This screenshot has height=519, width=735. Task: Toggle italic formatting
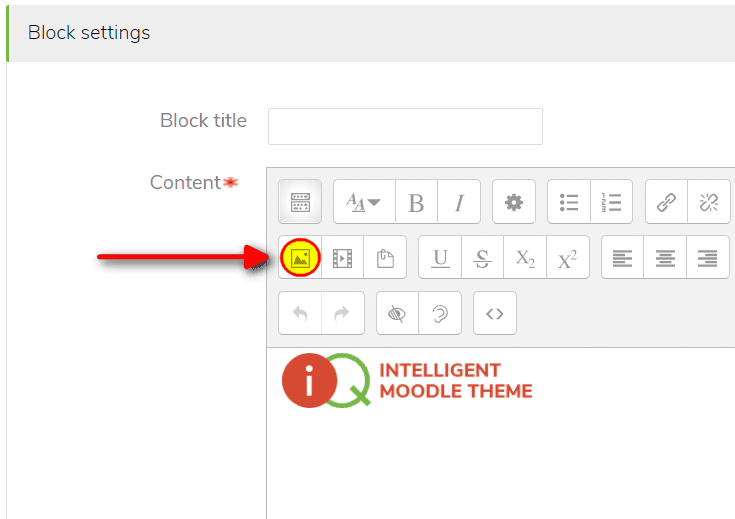pos(459,202)
